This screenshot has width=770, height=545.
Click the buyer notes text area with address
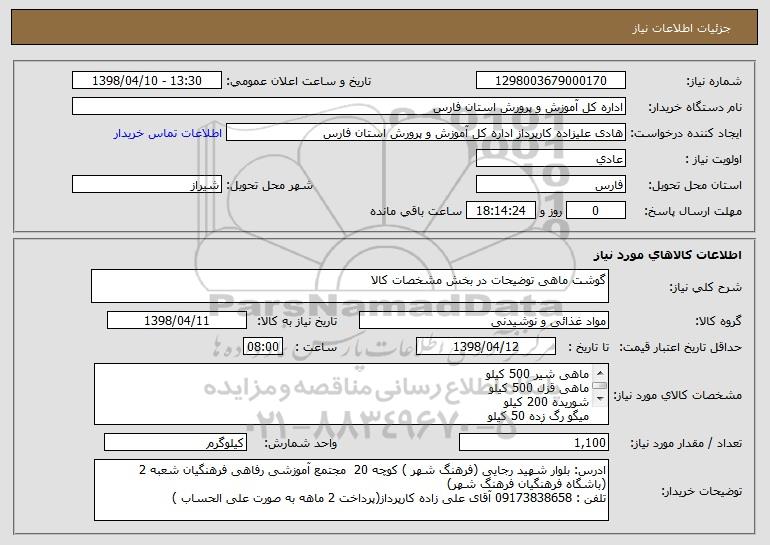[351, 490]
